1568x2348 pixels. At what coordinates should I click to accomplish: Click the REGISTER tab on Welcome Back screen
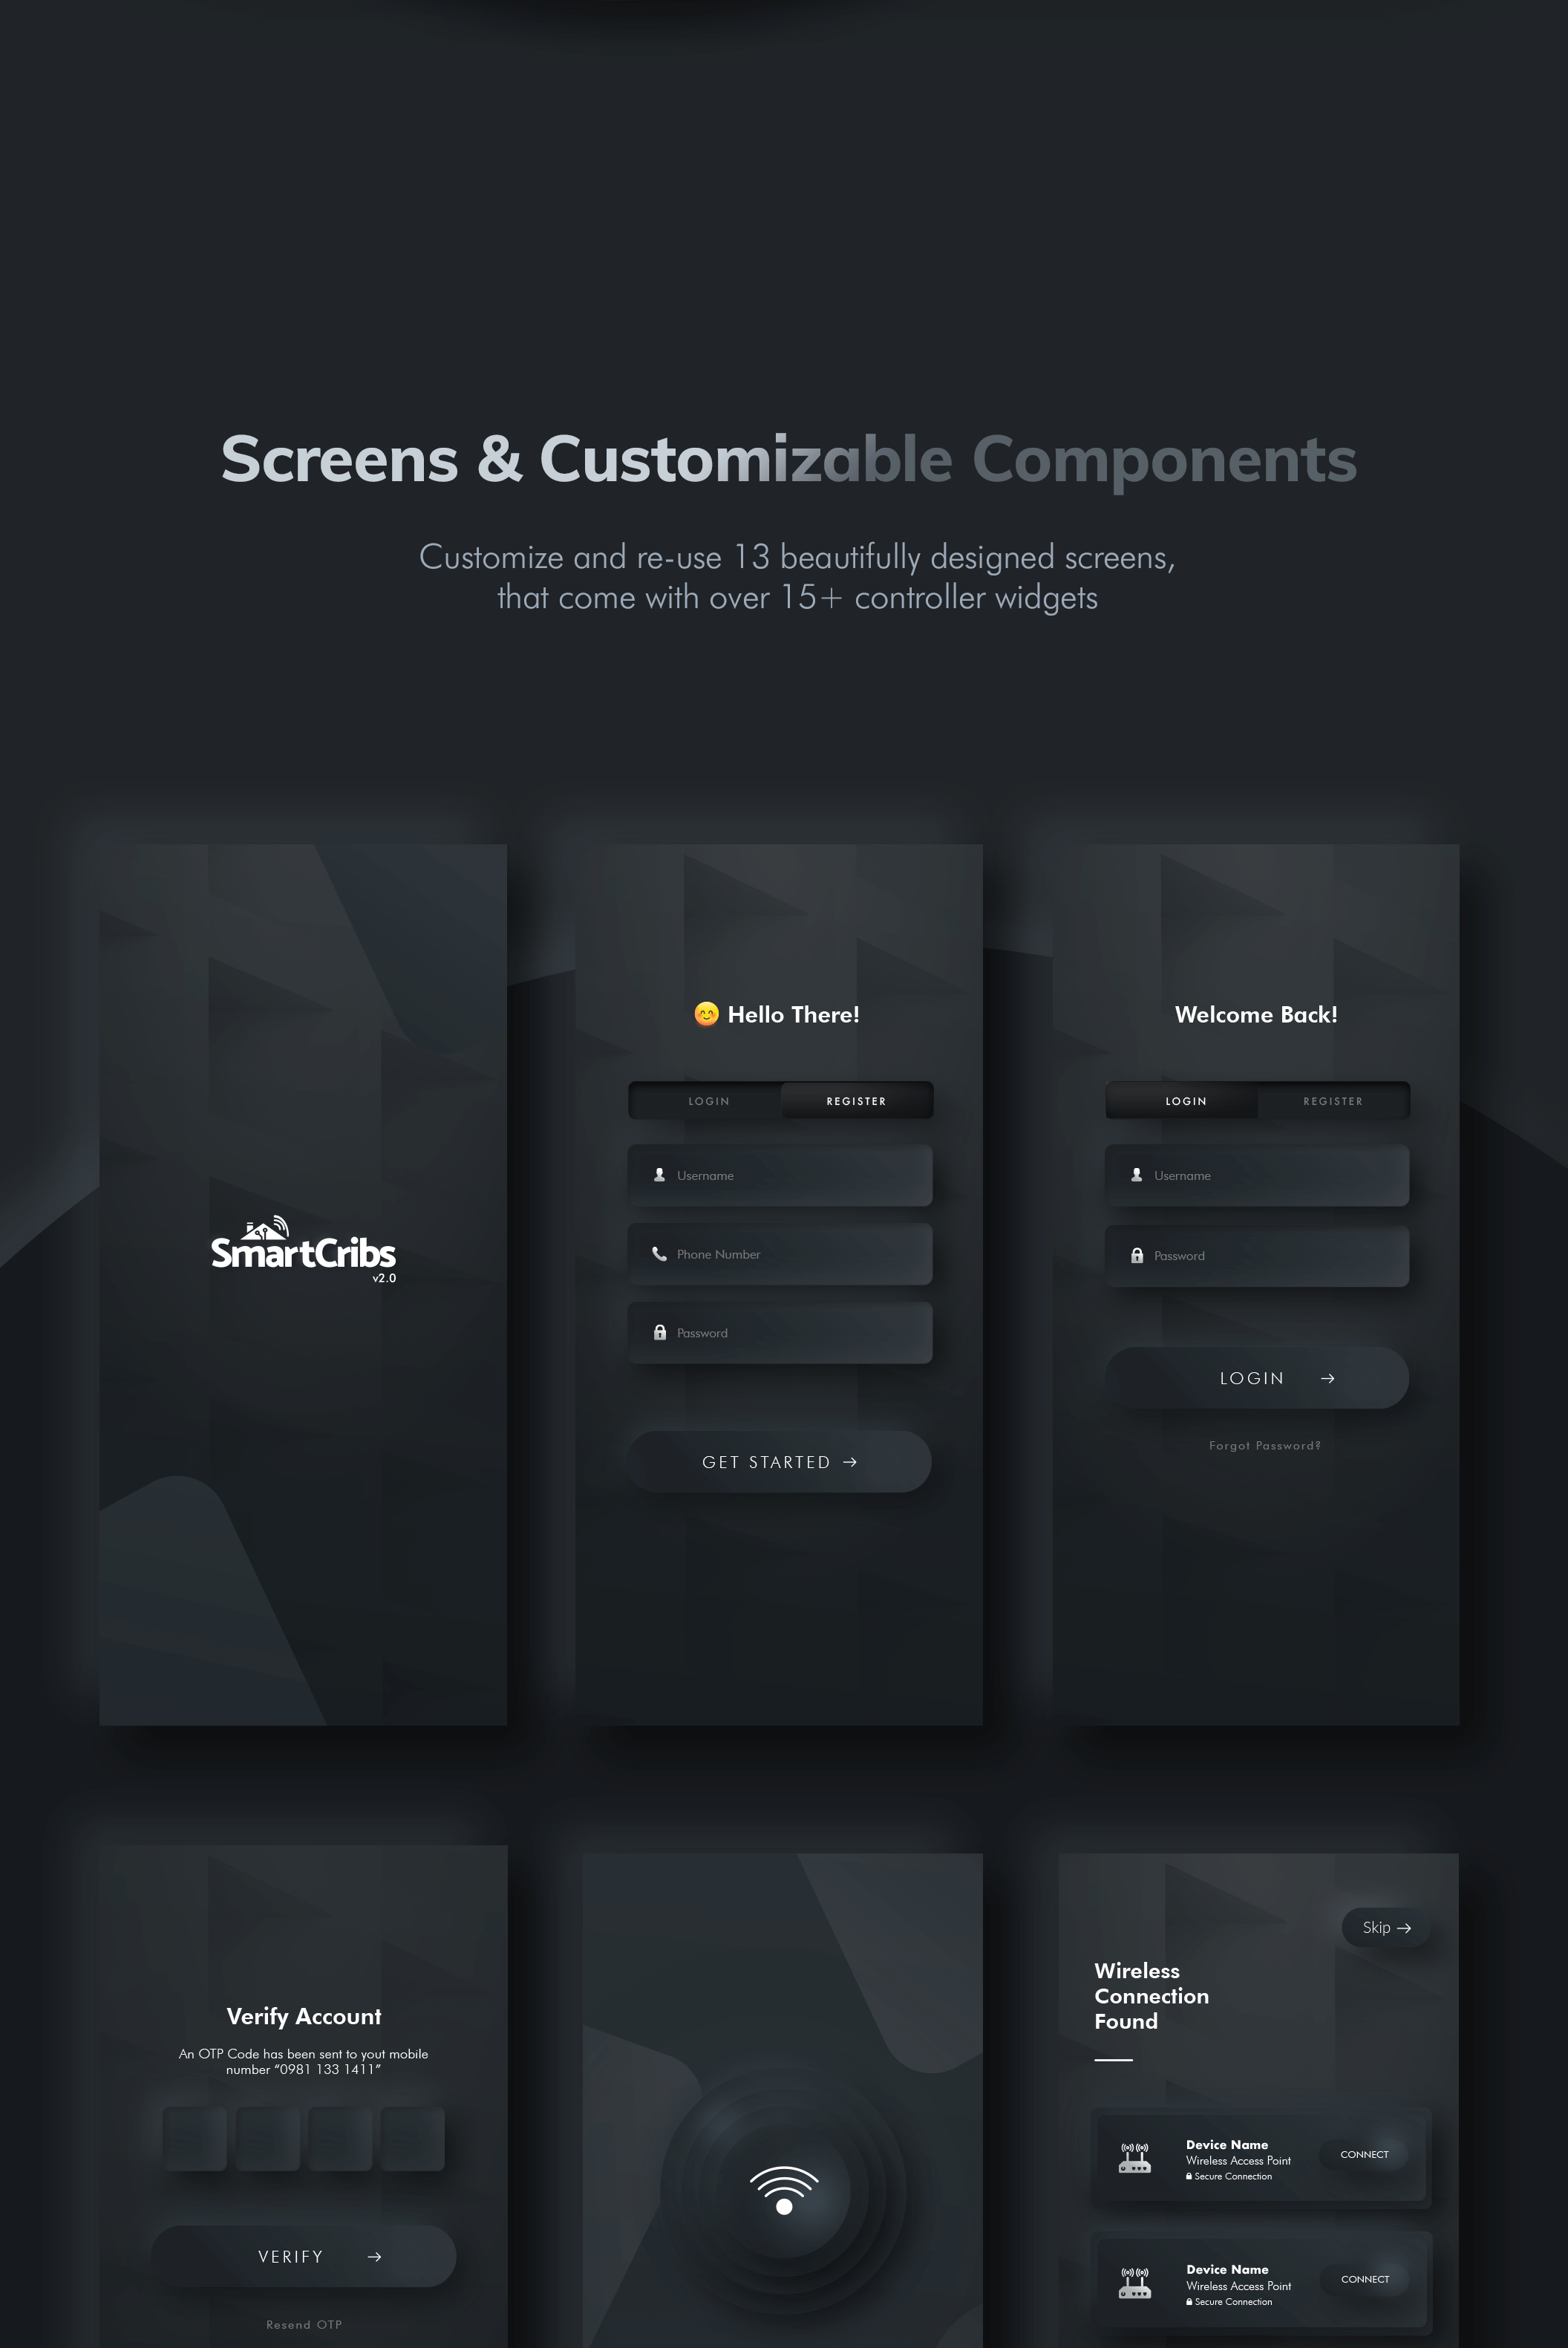pos(1332,1100)
